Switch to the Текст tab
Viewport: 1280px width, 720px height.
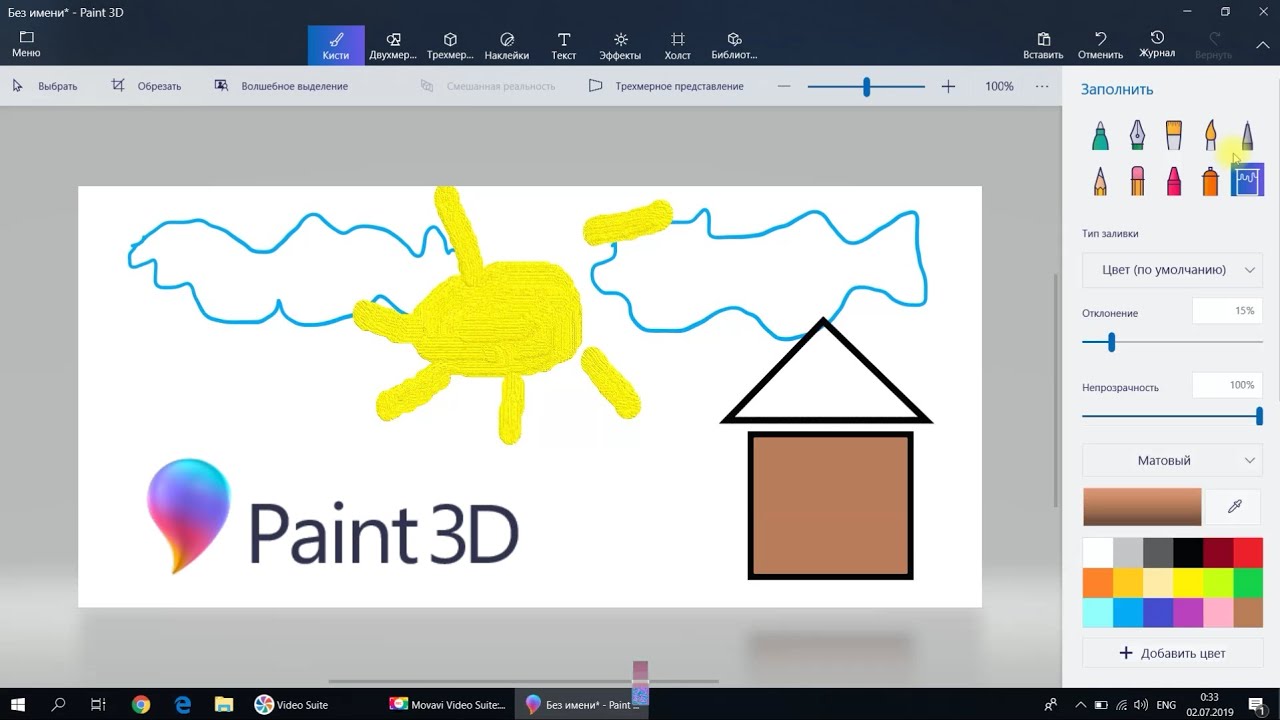point(564,45)
